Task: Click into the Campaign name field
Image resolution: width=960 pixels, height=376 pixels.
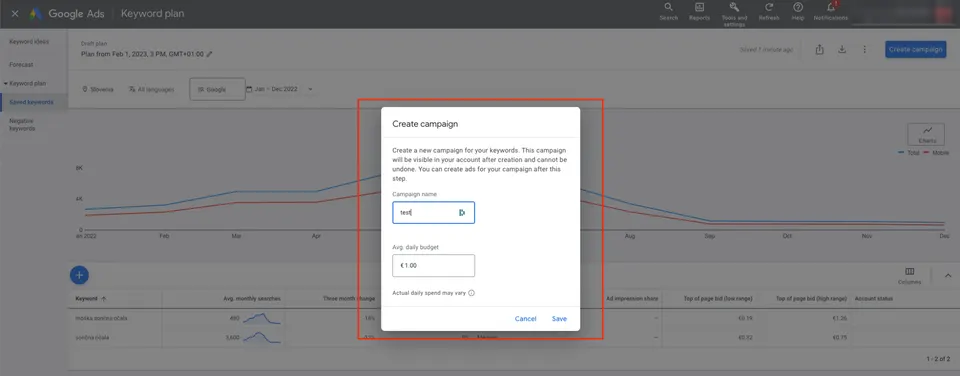Action: 433,212
